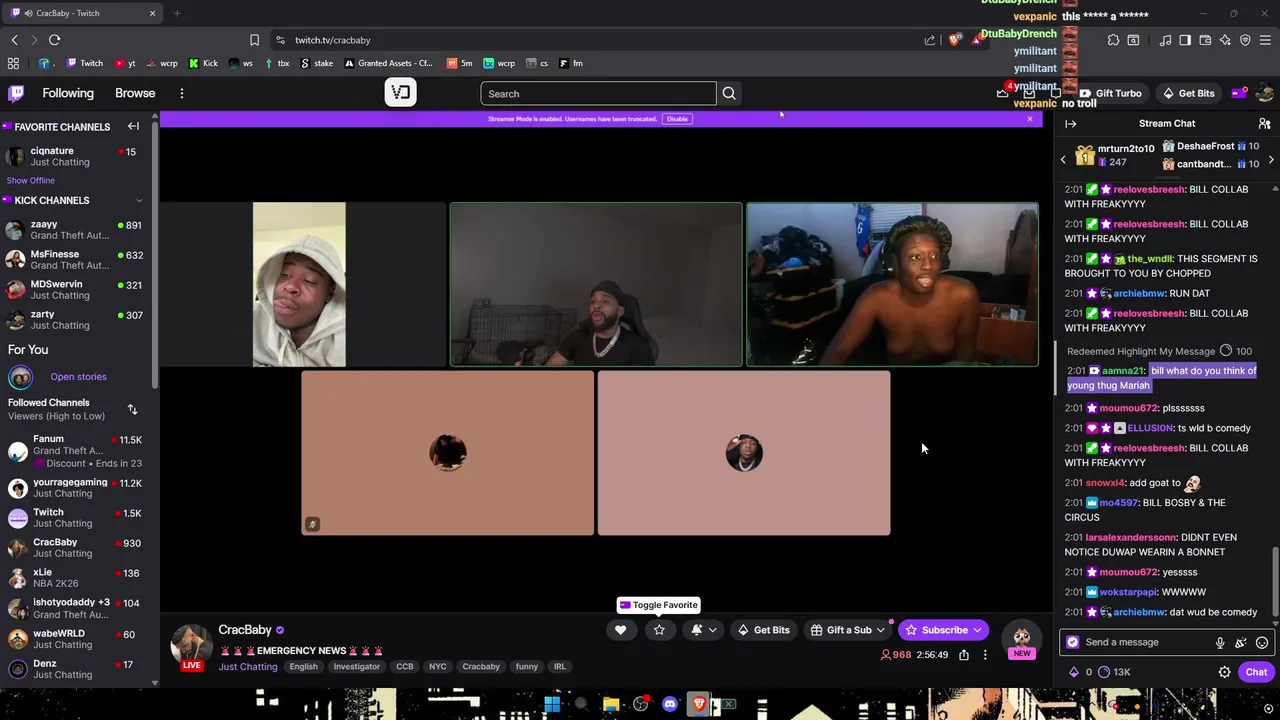
Task: Open Brave main hamburger menu
Action: pyautogui.click(x=1265, y=40)
